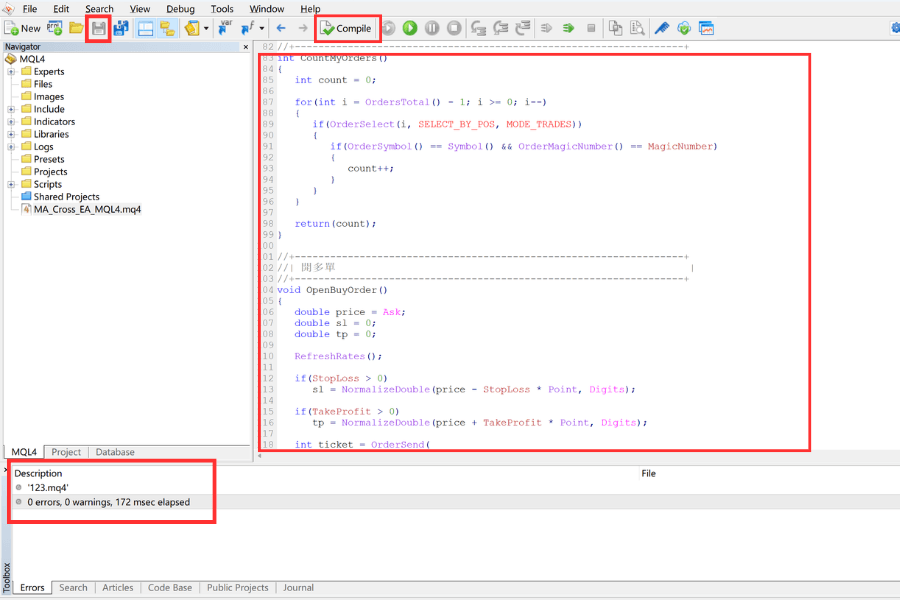
Task: Expand the Scripts folder tree node
Action: [11, 184]
